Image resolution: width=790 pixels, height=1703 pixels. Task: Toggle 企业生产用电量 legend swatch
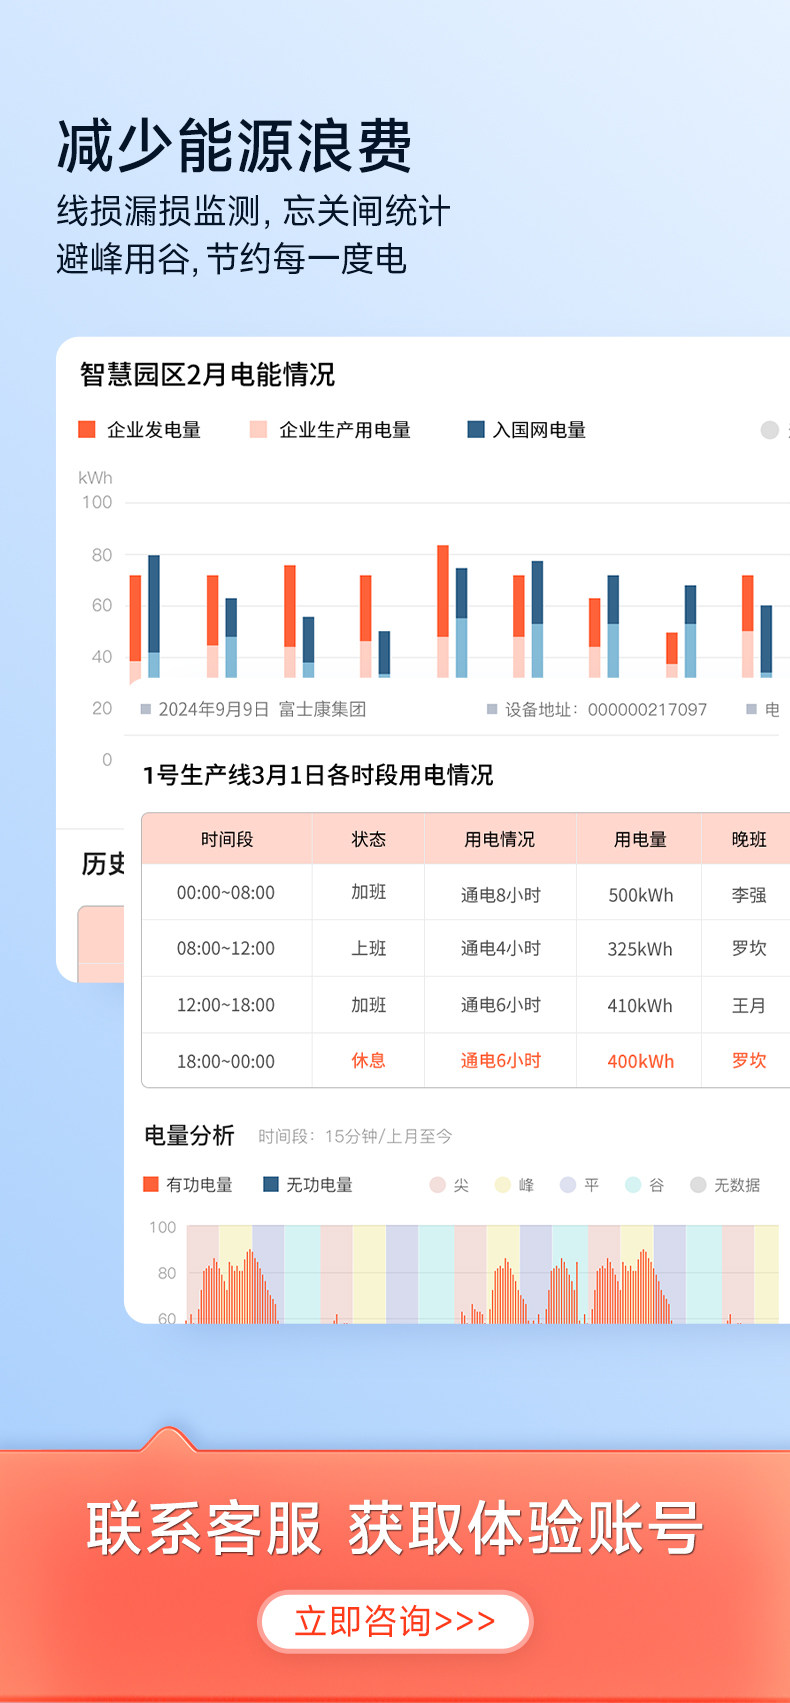258,429
